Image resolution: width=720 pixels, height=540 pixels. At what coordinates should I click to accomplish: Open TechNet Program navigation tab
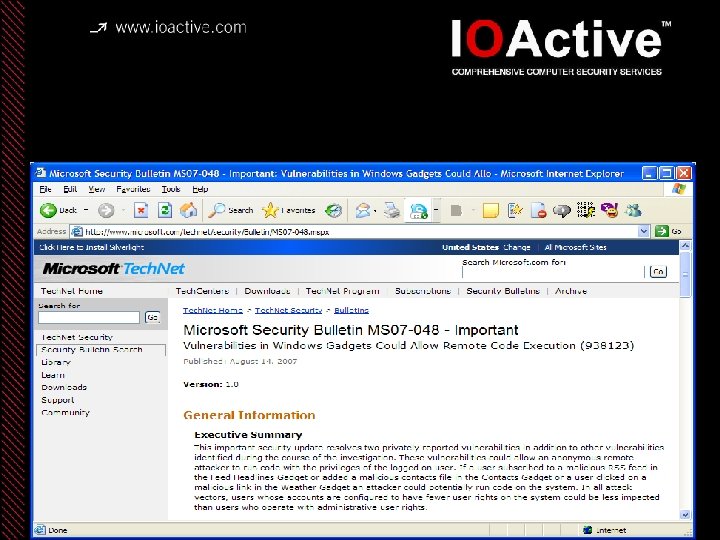343,291
